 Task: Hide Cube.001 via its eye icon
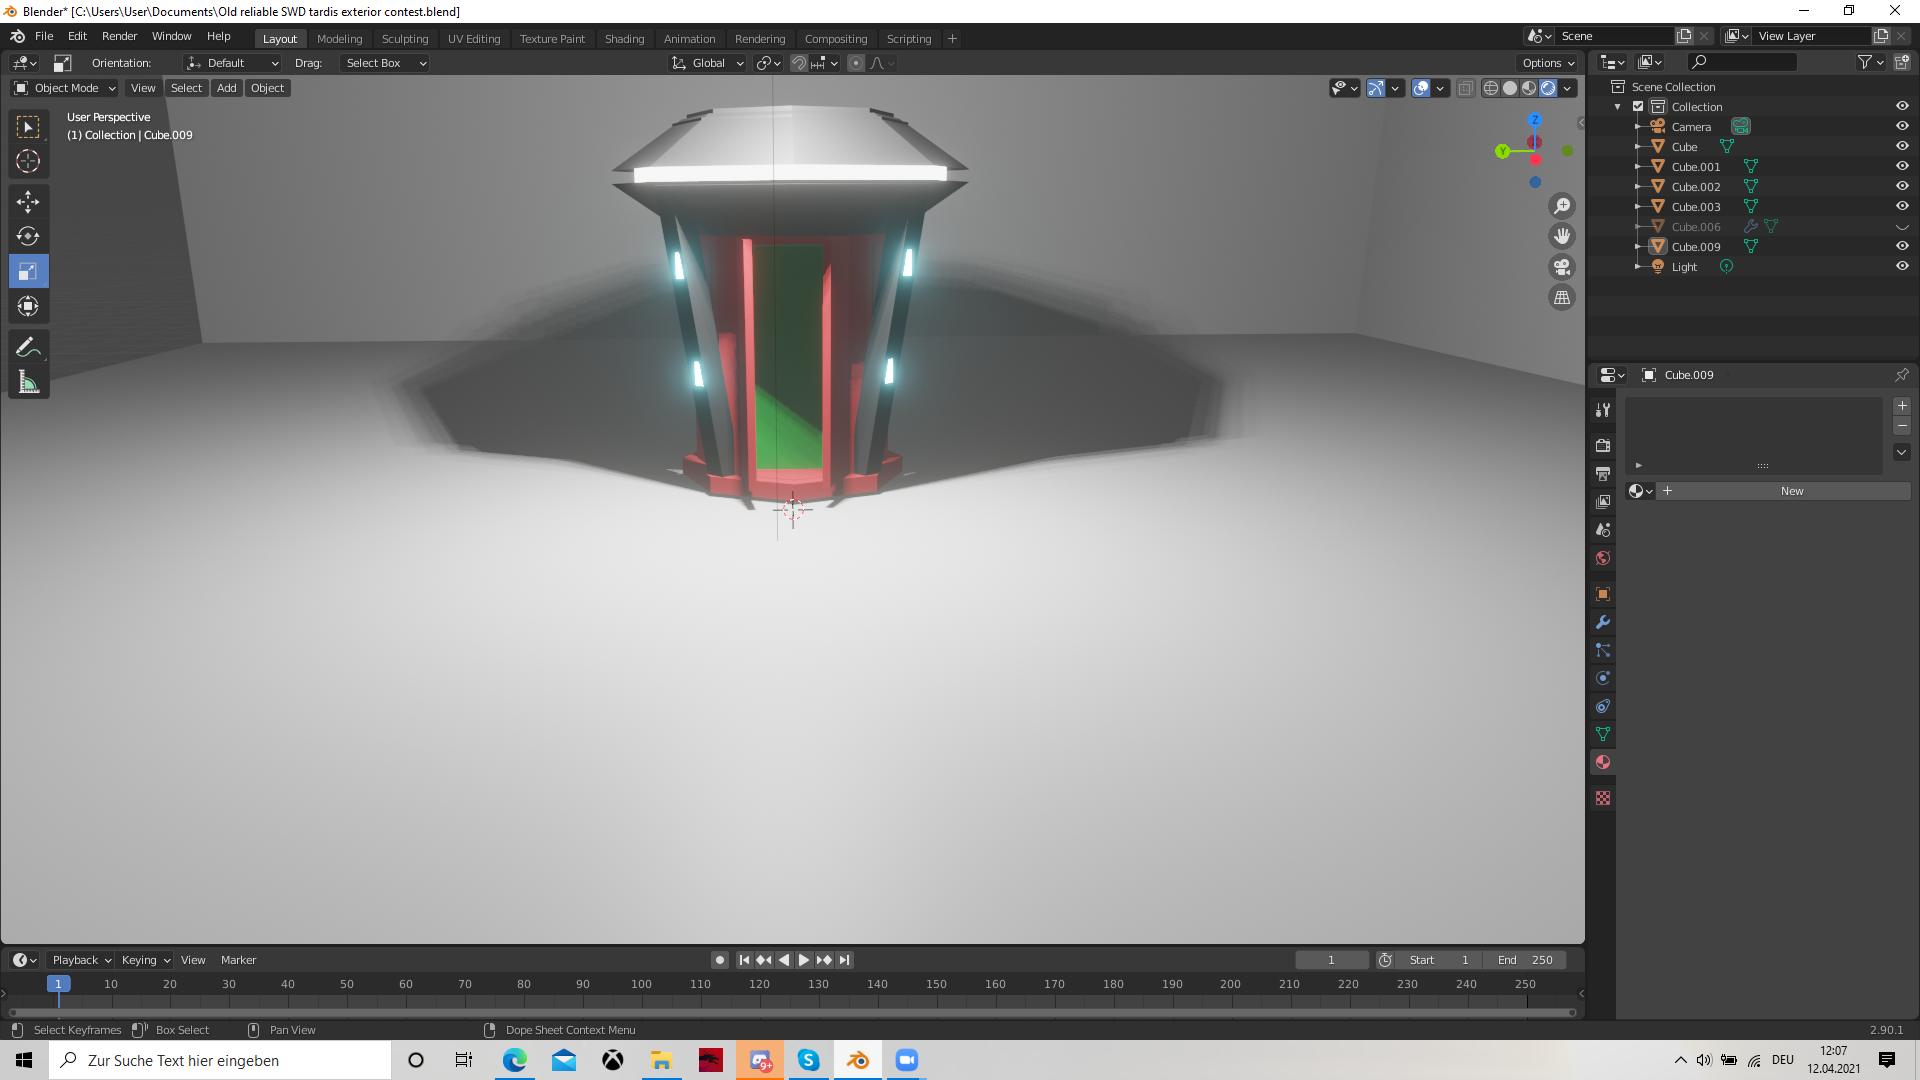(x=1902, y=166)
